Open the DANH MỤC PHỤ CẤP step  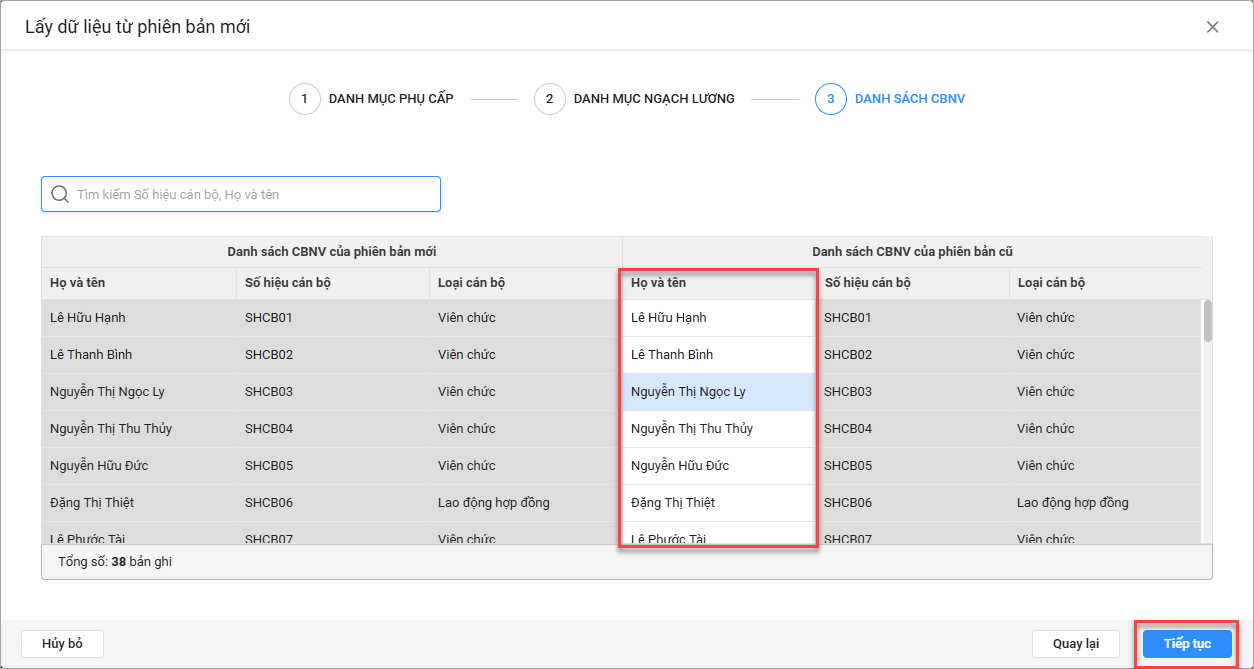click(390, 99)
